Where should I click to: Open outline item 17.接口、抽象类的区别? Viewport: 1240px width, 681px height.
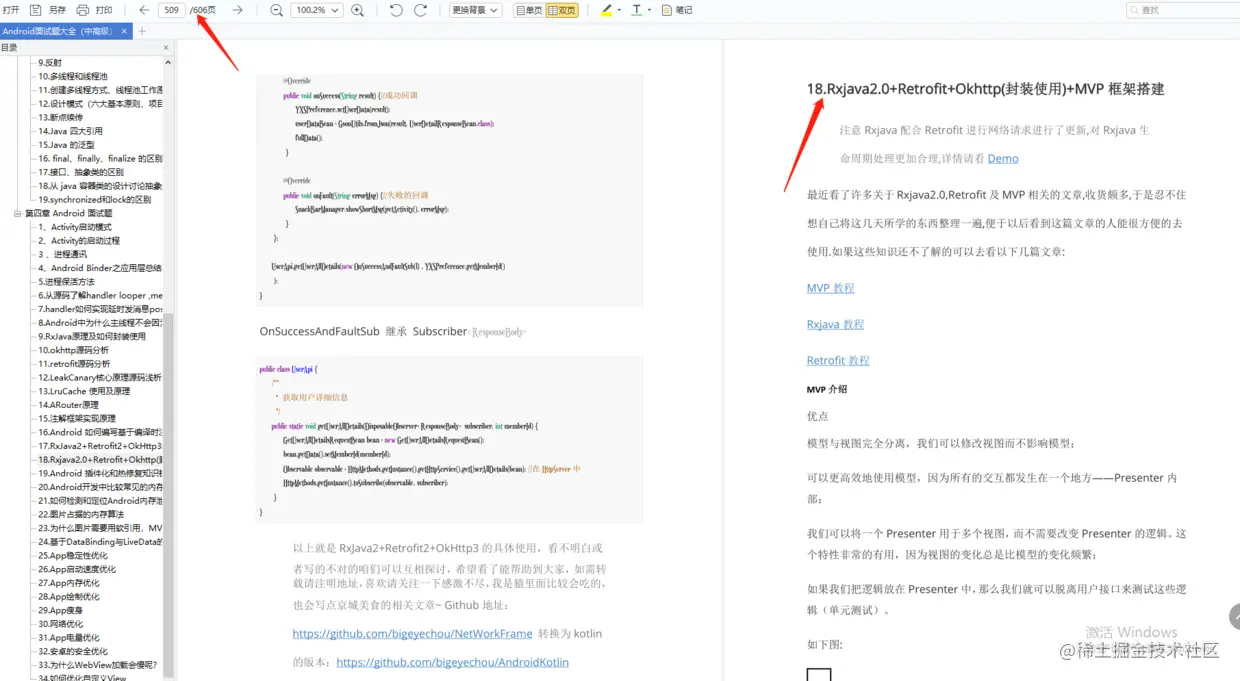pyautogui.click(x=81, y=172)
